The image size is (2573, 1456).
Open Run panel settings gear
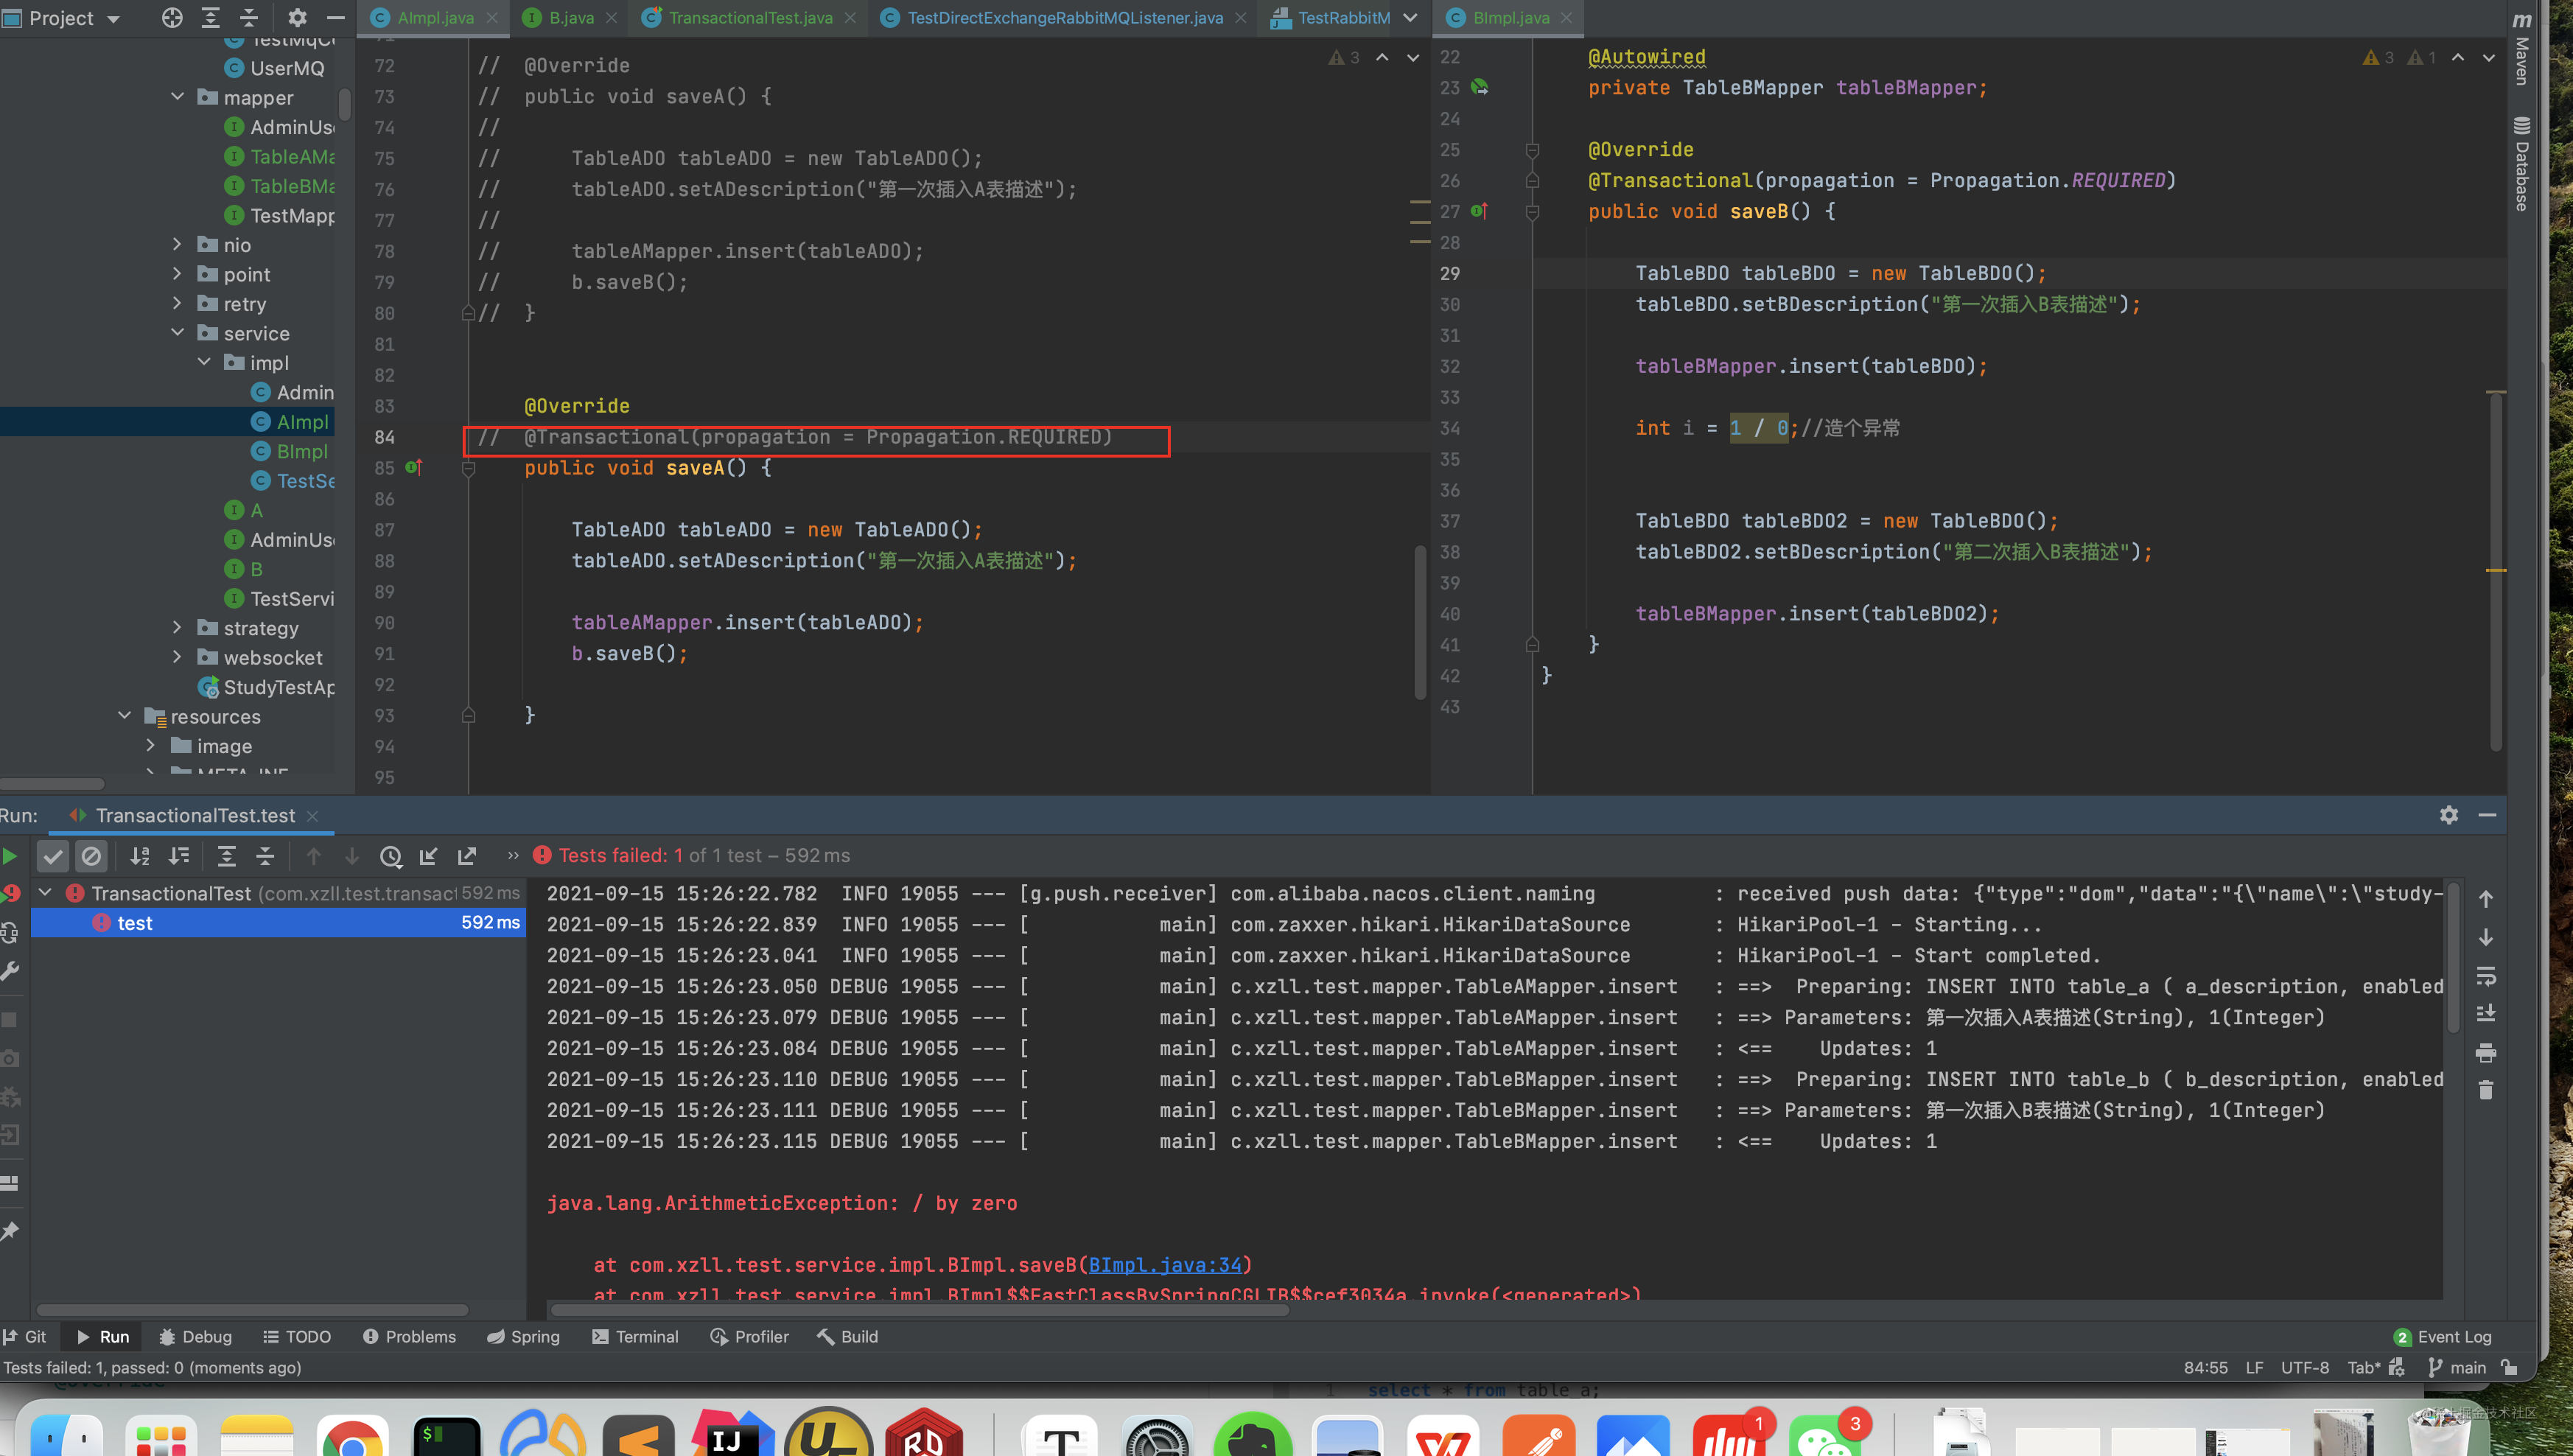2448,815
